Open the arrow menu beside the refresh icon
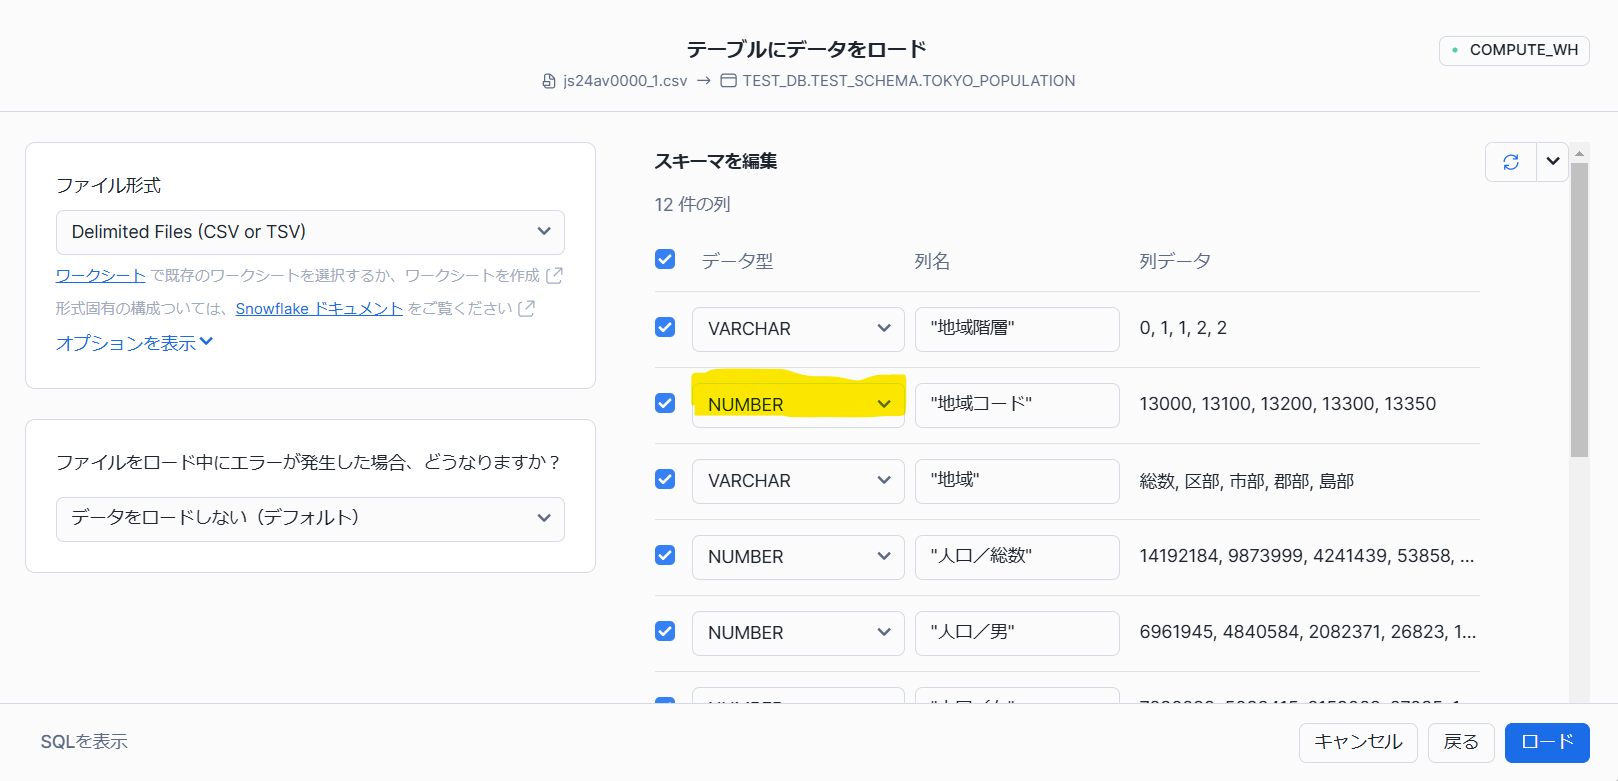The image size is (1618, 781). pyautogui.click(x=1553, y=162)
